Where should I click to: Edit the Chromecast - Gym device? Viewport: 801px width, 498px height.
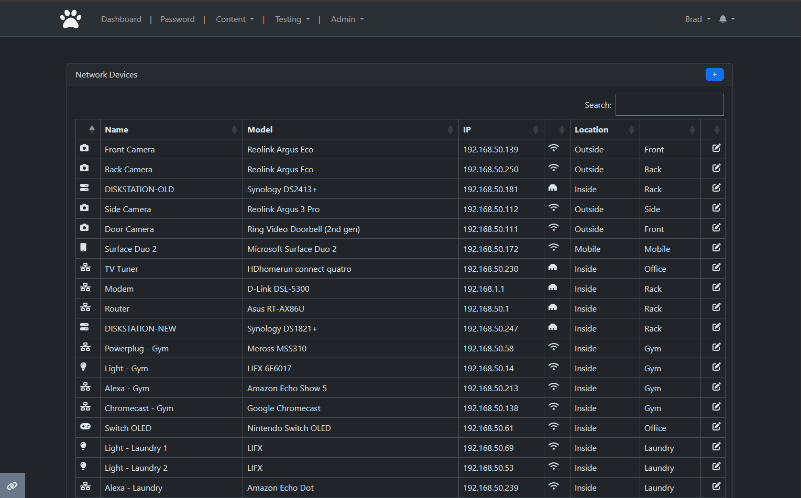point(716,407)
